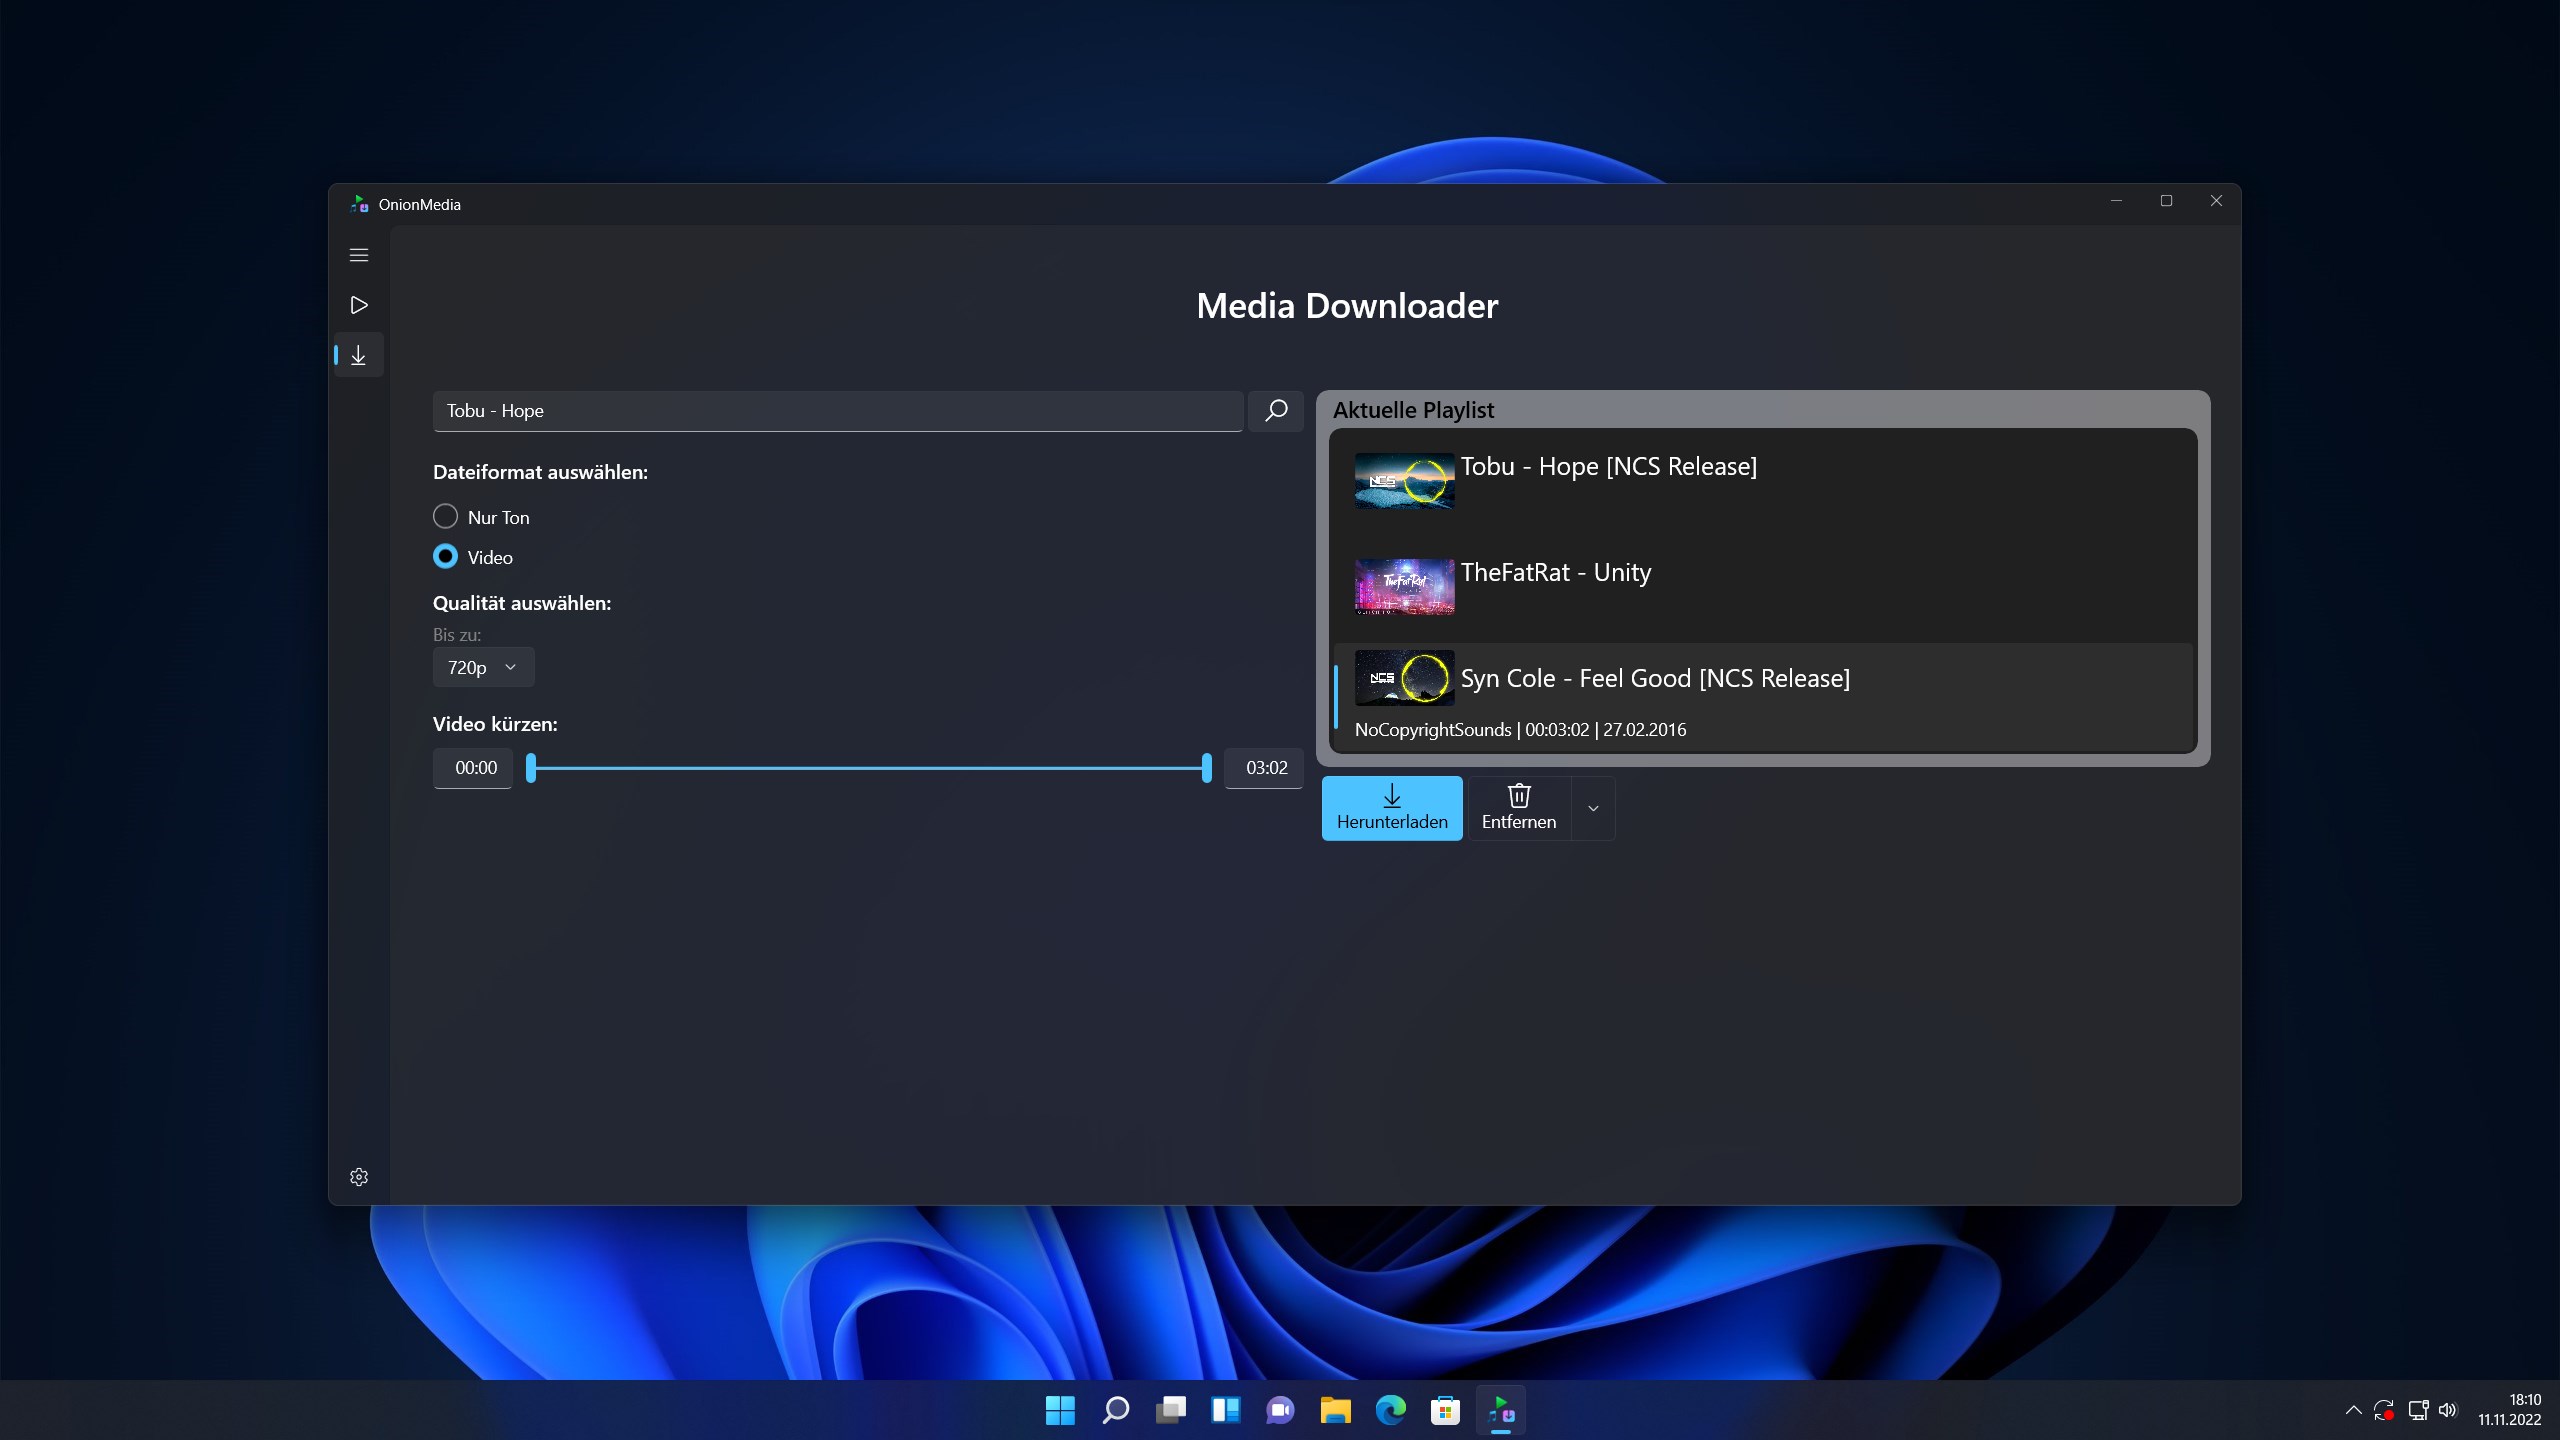Click the trim slider end handle
Image resolution: width=2560 pixels, height=1440 pixels.
(1207, 768)
